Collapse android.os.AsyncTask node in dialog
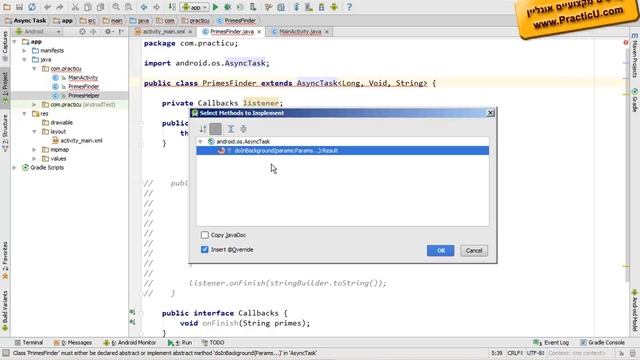The height and width of the screenshot is (360, 640). tap(200, 141)
